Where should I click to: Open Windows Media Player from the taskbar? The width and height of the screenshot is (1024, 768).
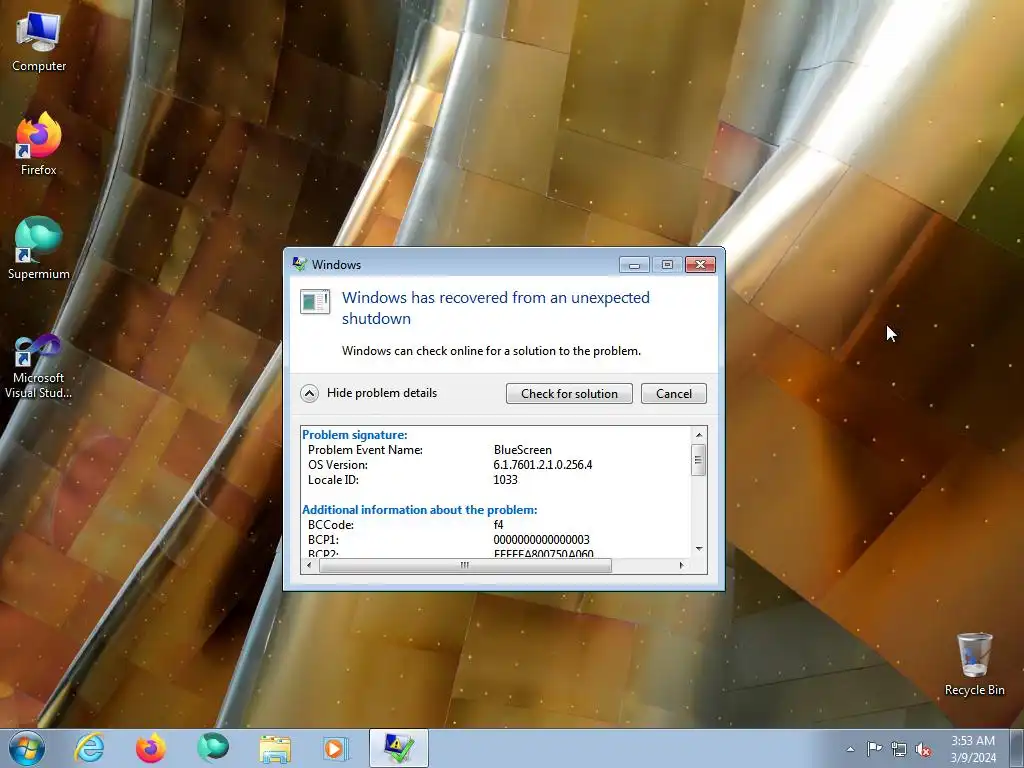click(x=336, y=748)
